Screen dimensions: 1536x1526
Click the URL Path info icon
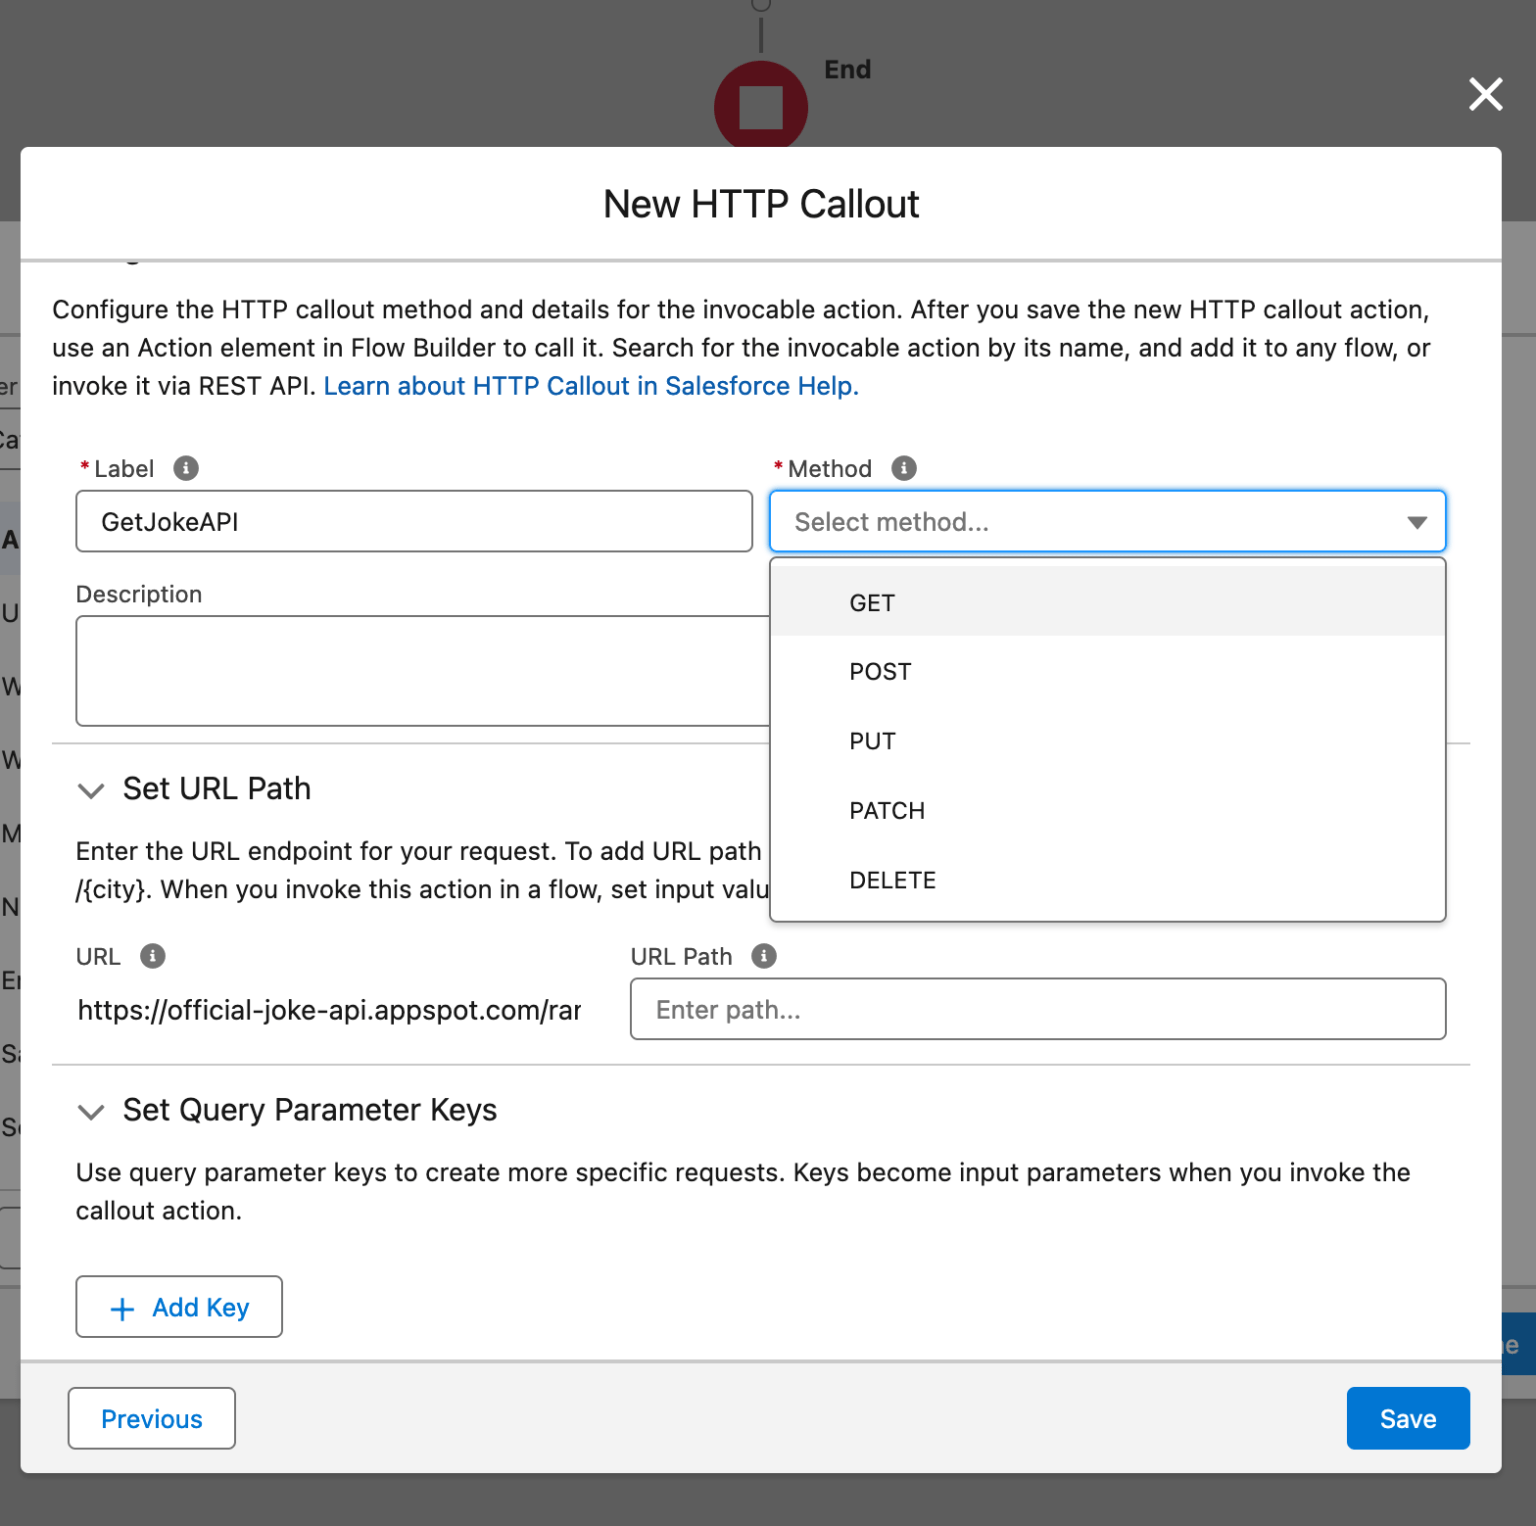[x=765, y=956]
